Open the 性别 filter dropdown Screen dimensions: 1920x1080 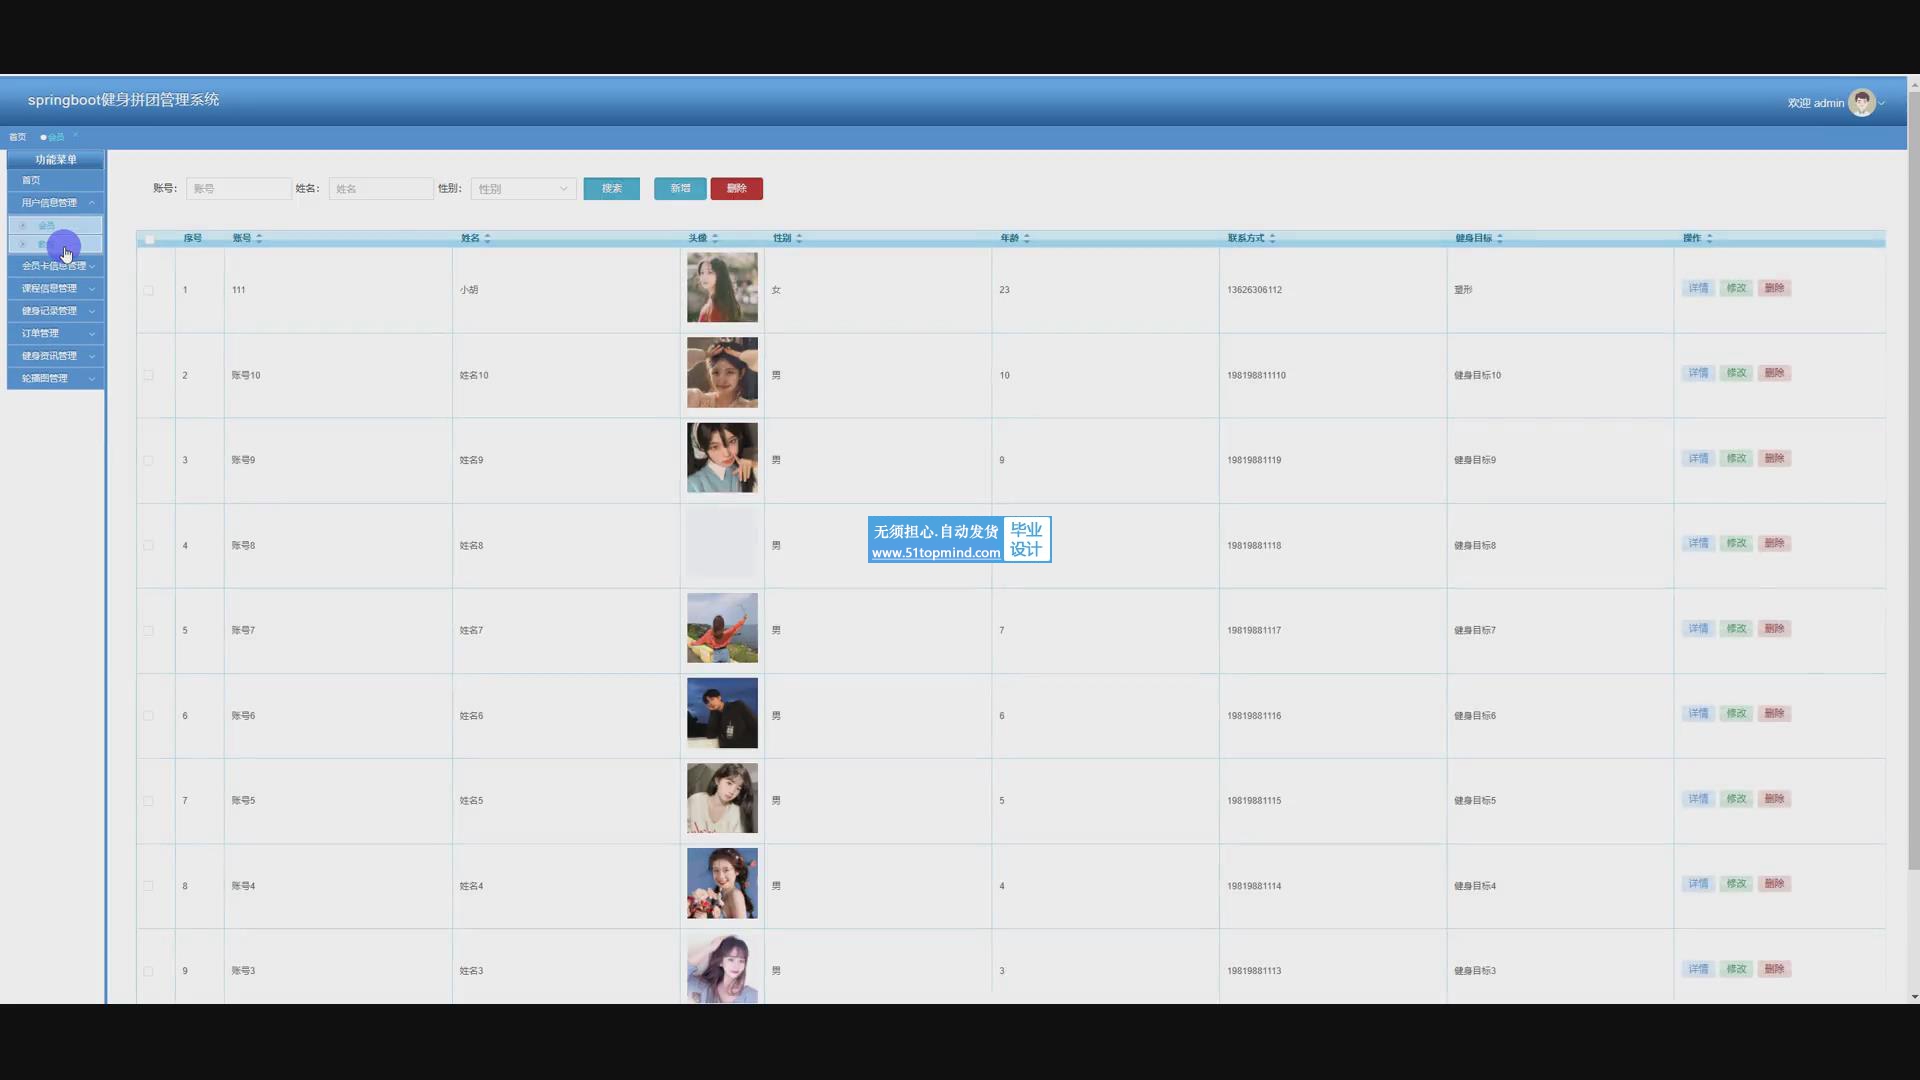pos(523,188)
